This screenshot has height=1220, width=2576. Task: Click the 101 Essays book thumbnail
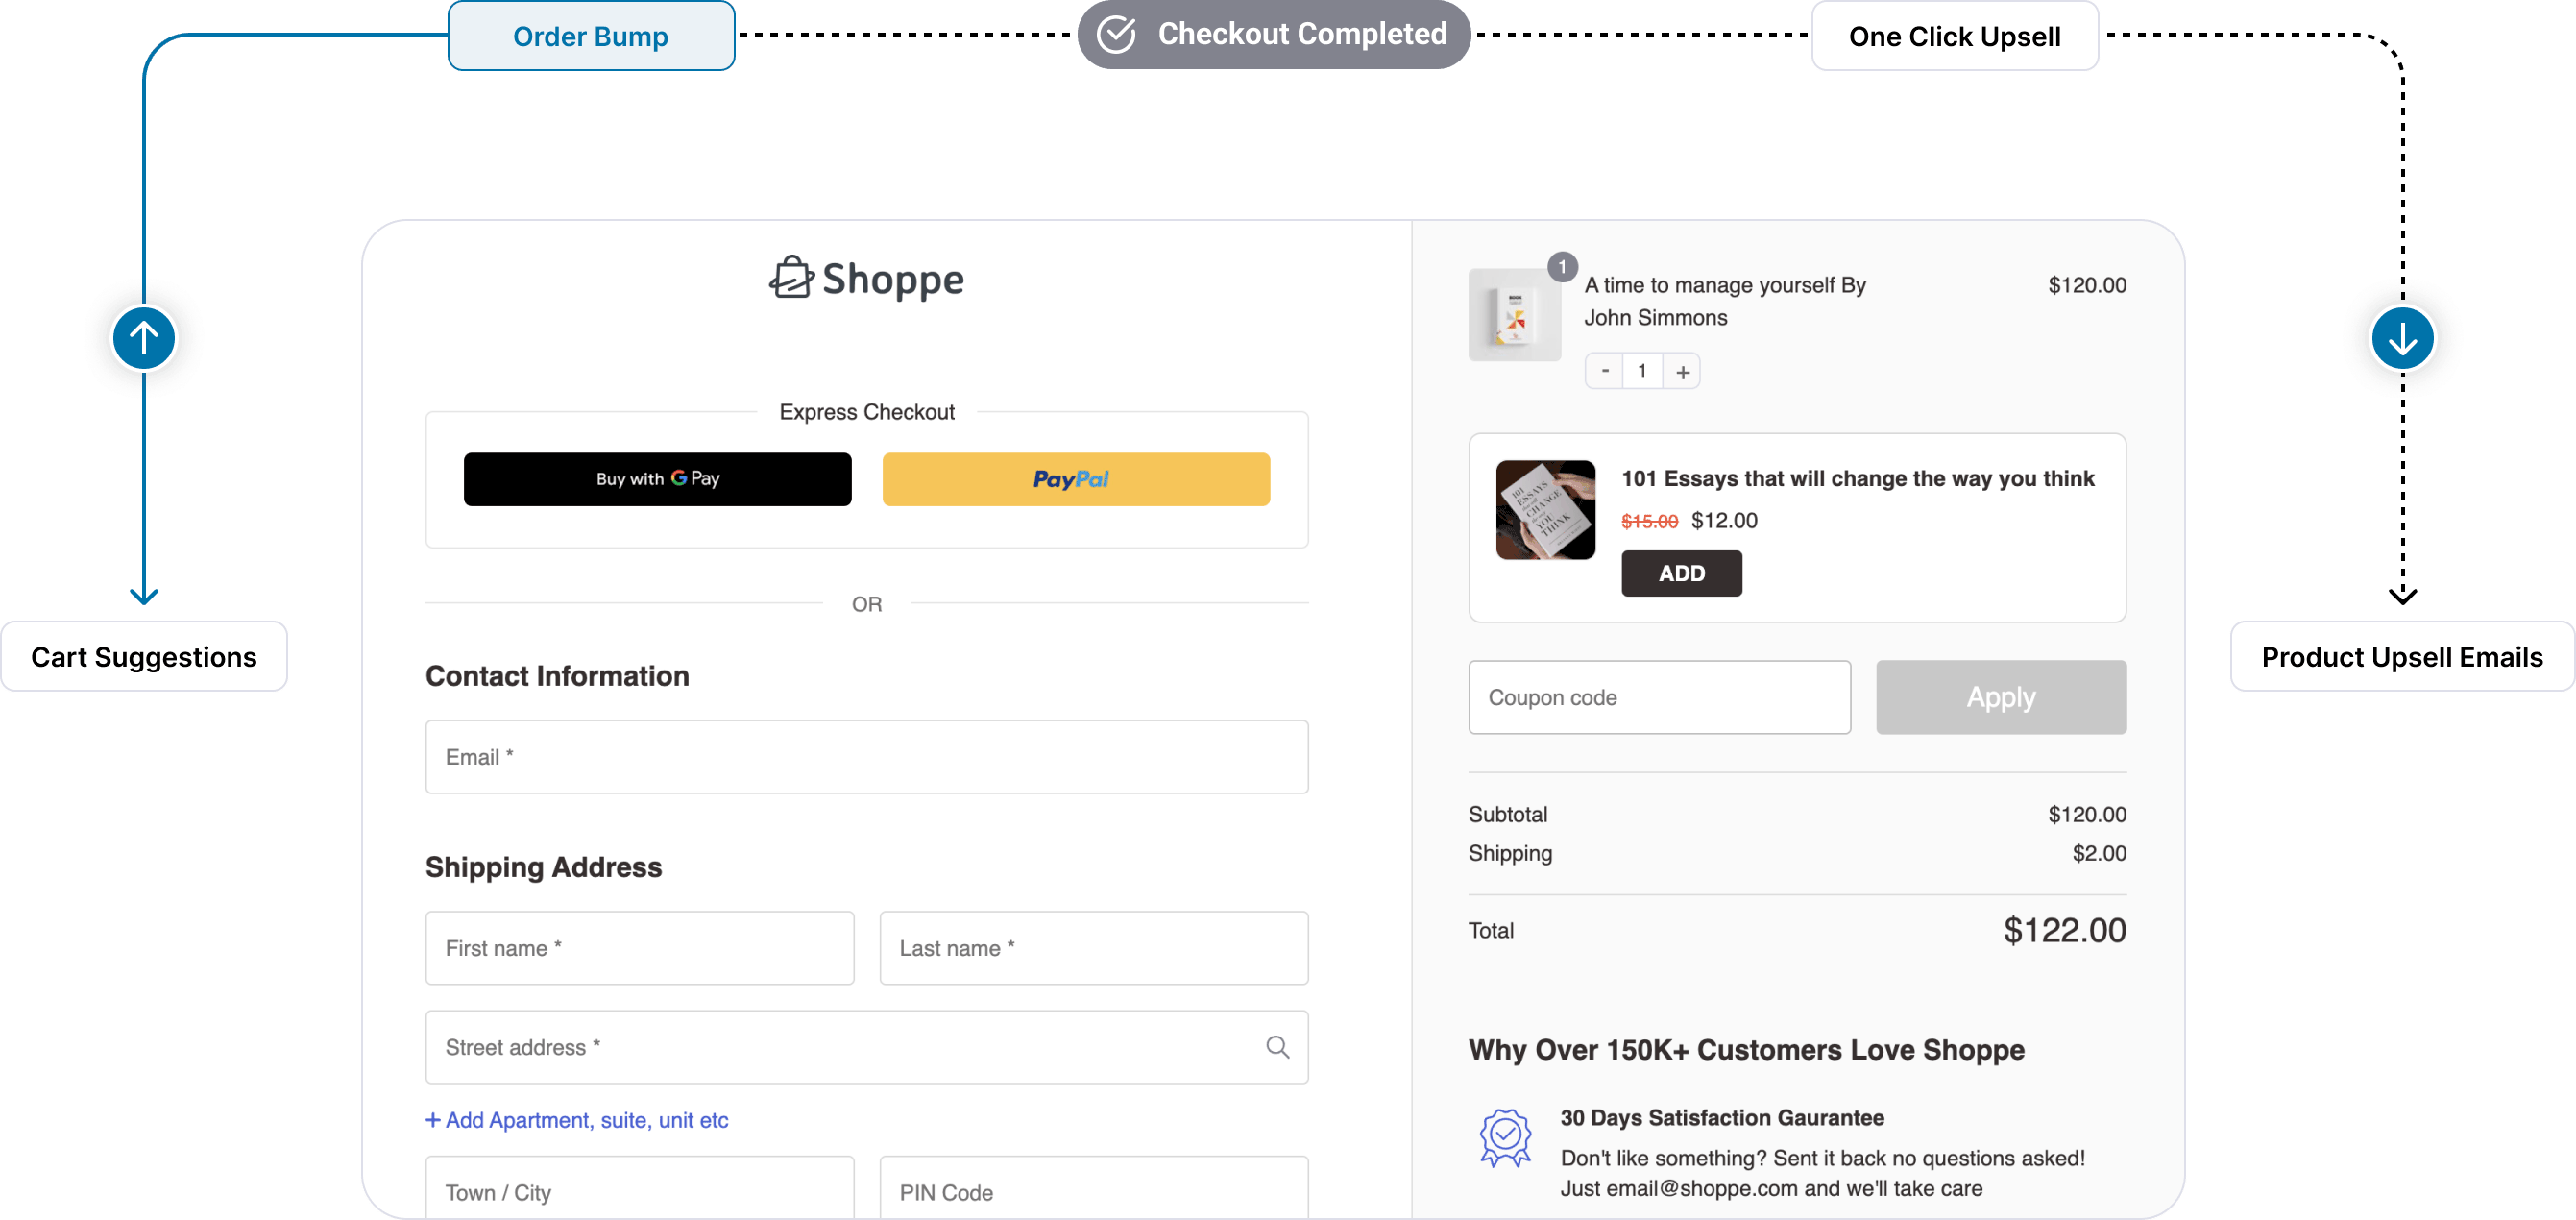pos(1545,510)
